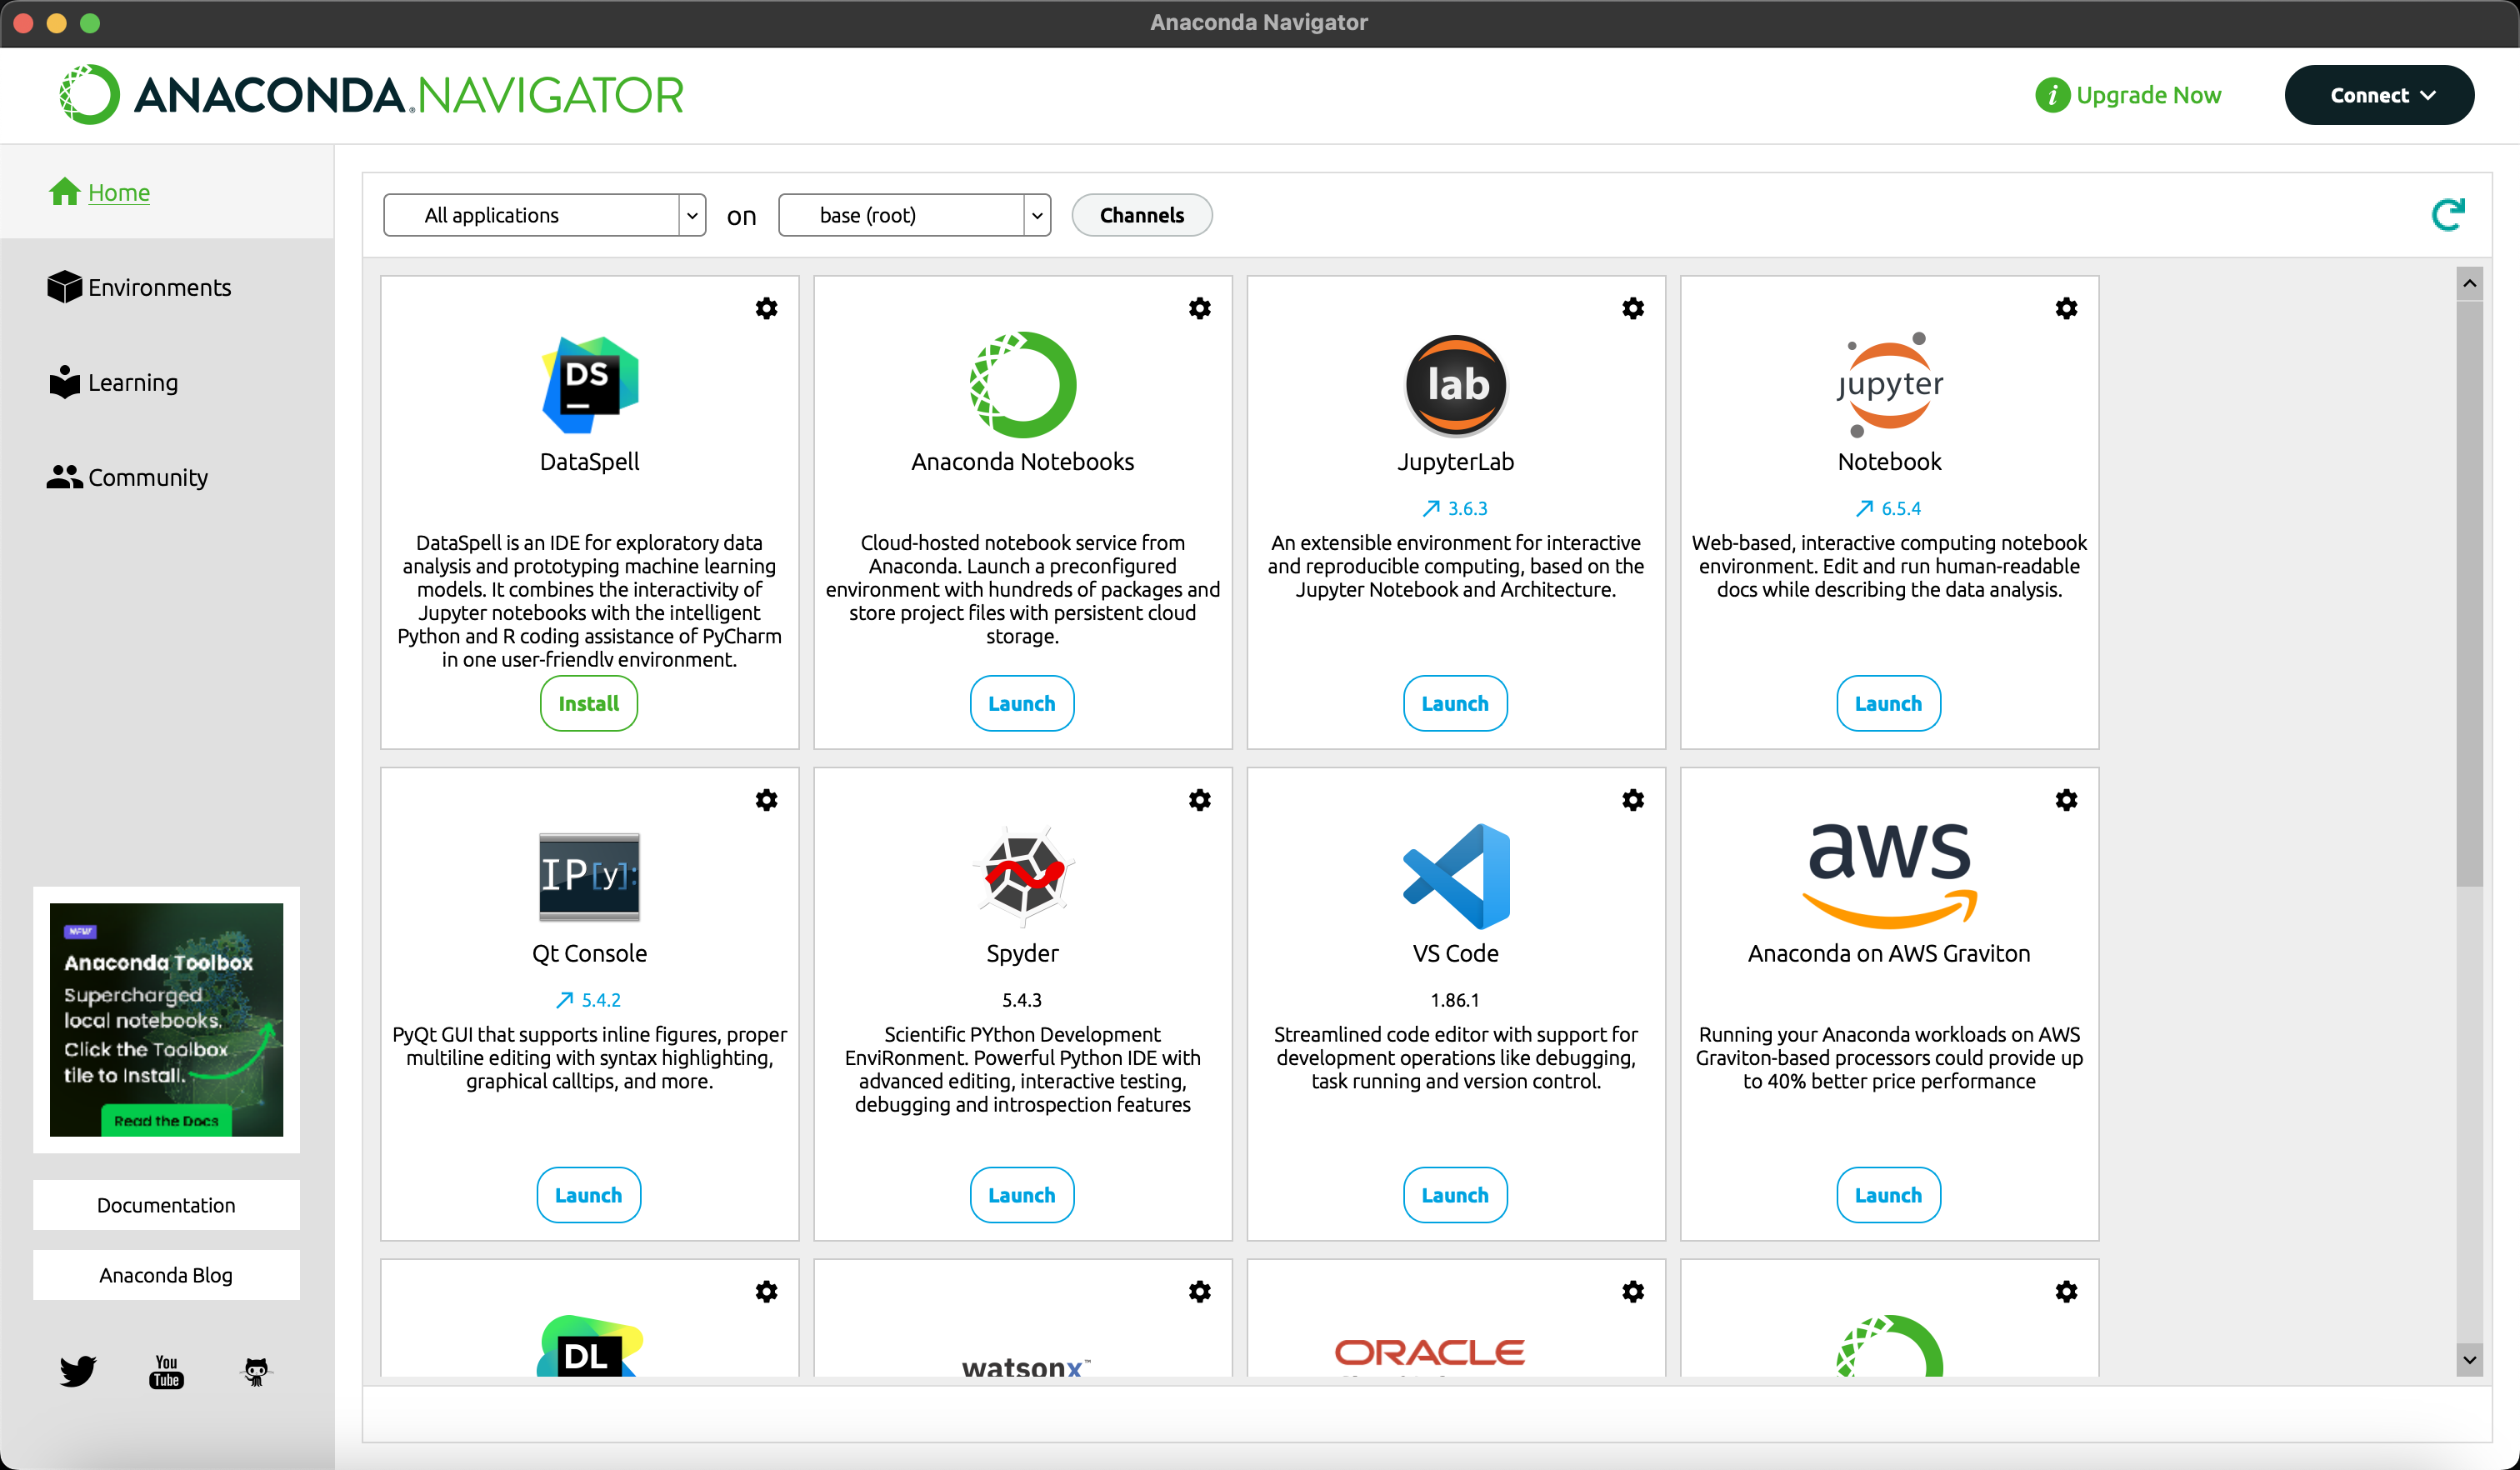The height and width of the screenshot is (1470, 2520).
Task: Click the ORACLE logo on bottom tile
Action: [x=1430, y=1353]
